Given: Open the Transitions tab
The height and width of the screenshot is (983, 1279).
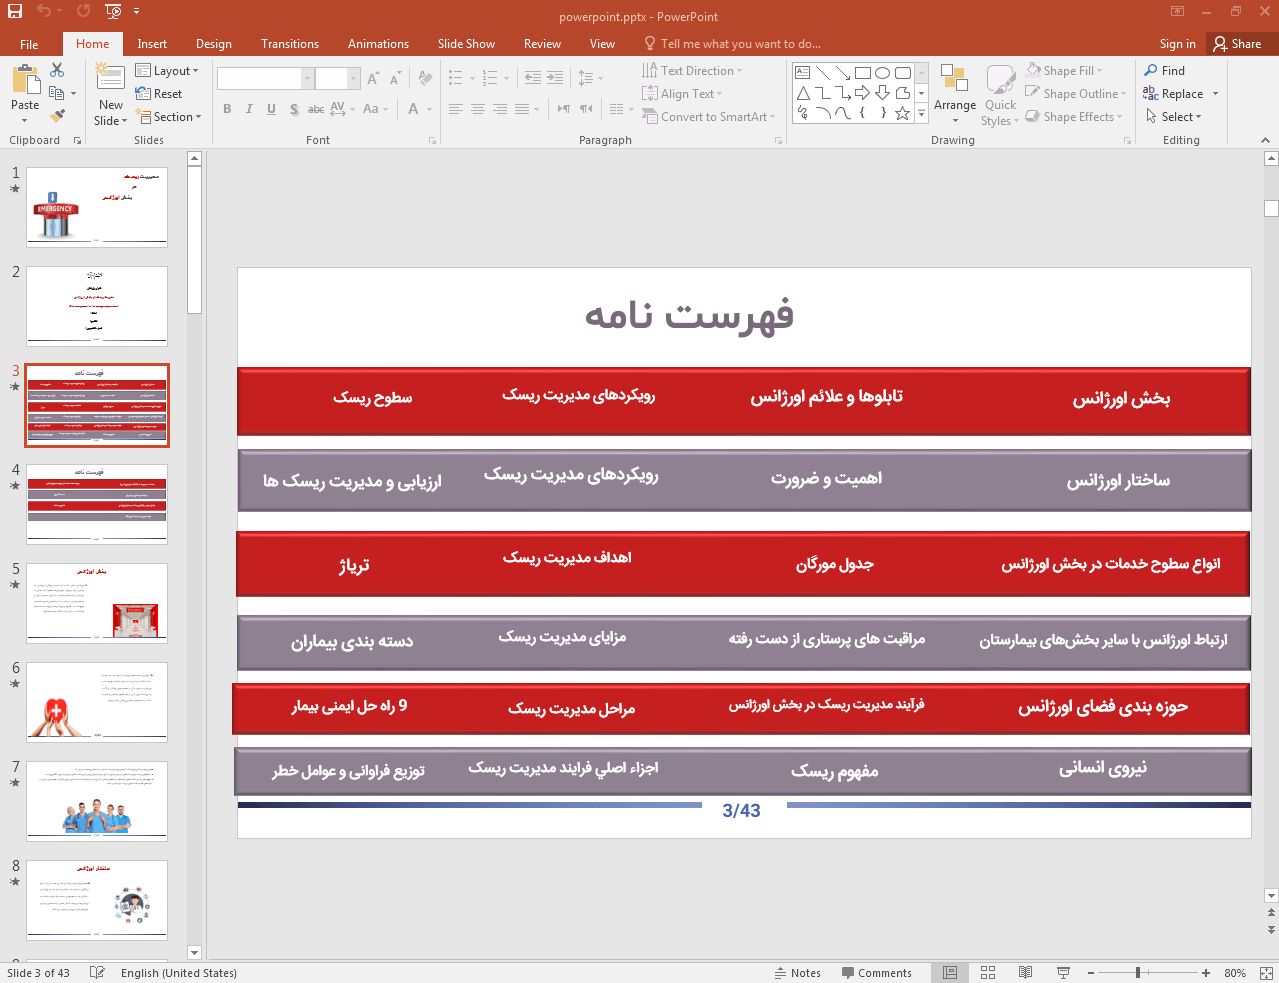Looking at the screenshot, I should (x=289, y=44).
